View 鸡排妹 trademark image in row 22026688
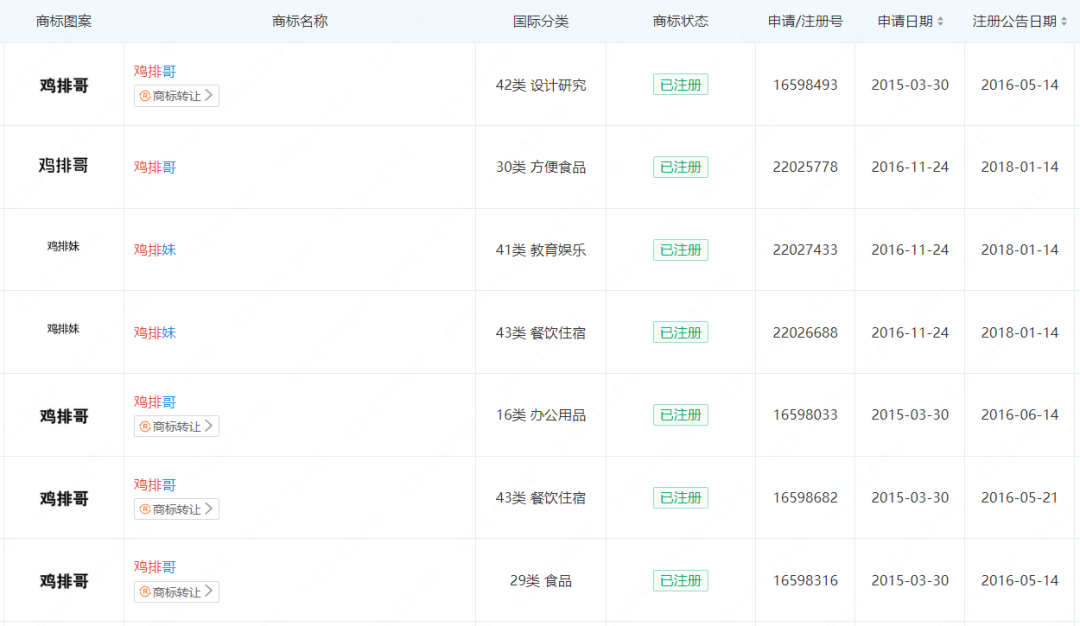Viewport: 1080px width, 626px height. 63,328
